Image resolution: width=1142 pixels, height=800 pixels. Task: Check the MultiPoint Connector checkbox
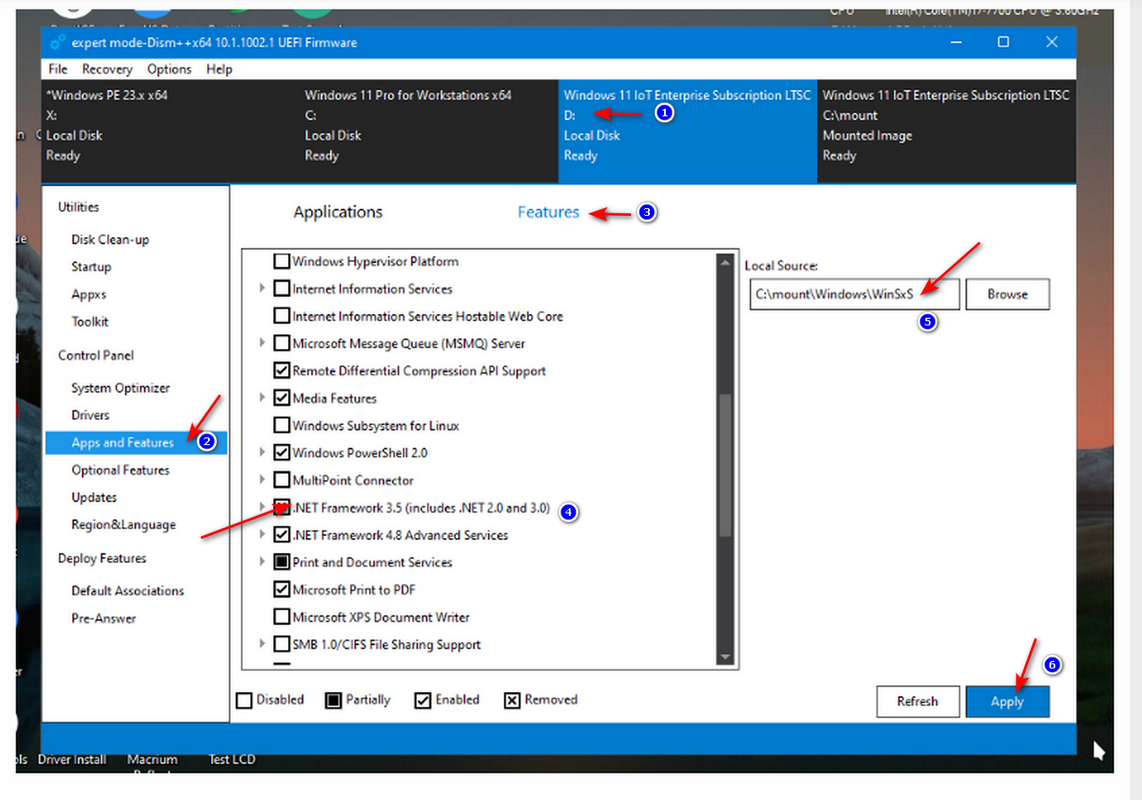[281, 480]
